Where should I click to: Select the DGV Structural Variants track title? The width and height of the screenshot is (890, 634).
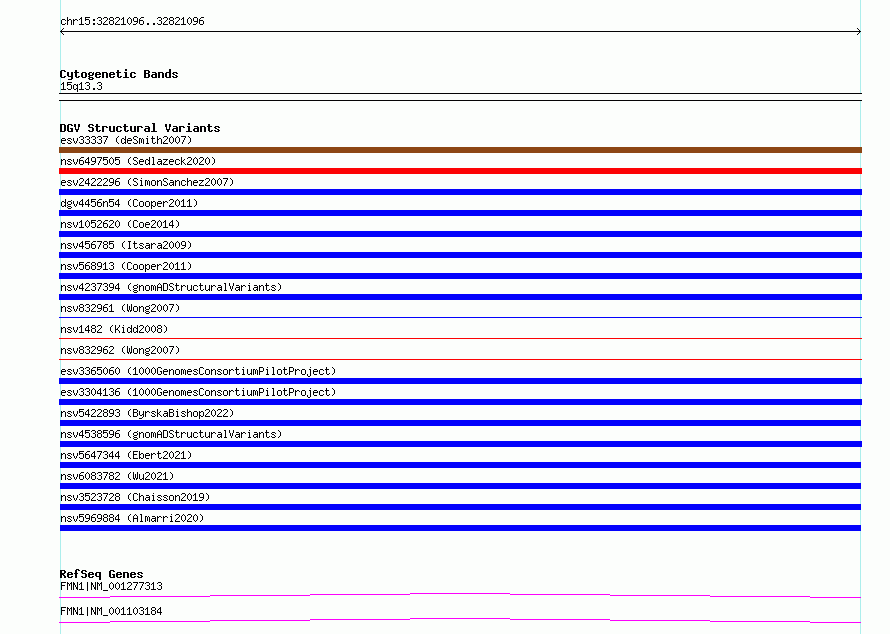pyautogui.click(x=140, y=128)
